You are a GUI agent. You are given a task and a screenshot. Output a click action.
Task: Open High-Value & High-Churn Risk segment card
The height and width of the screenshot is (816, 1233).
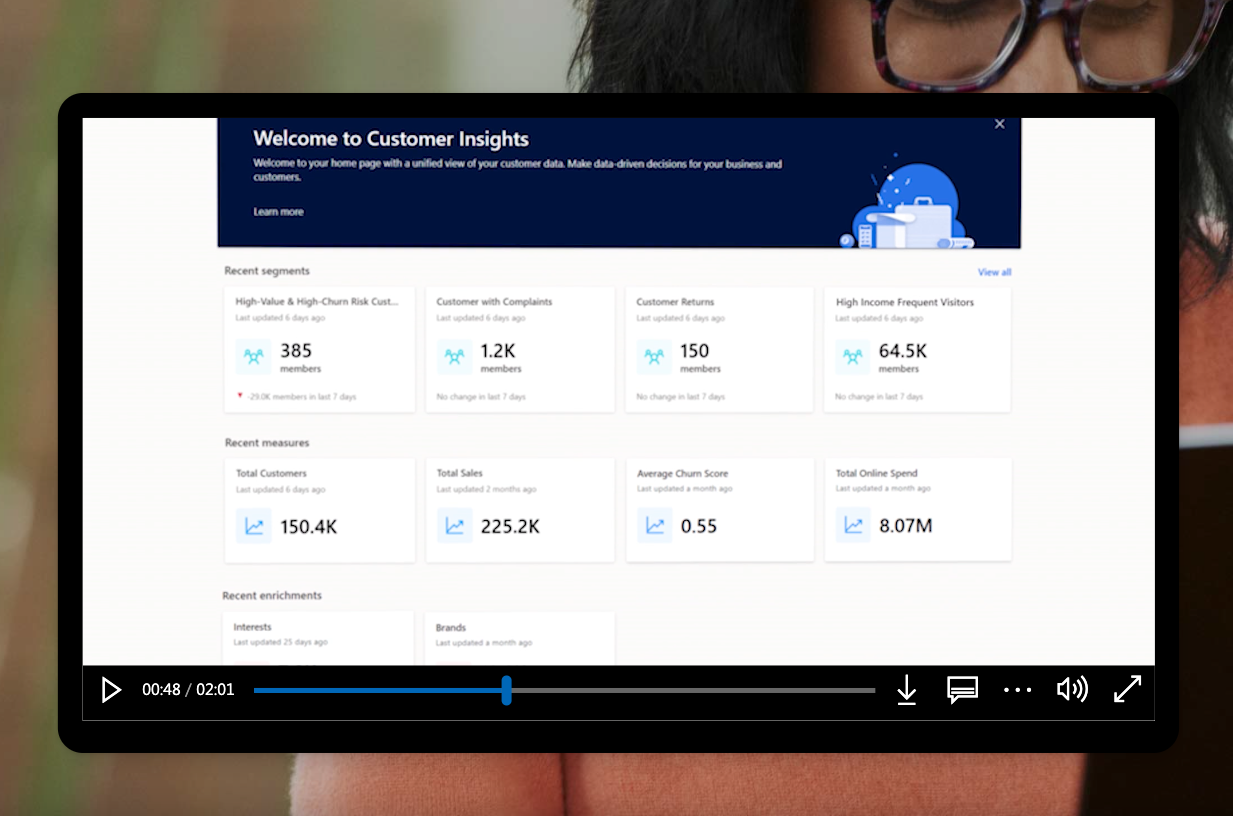pyautogui.click(x=320, y=350)
